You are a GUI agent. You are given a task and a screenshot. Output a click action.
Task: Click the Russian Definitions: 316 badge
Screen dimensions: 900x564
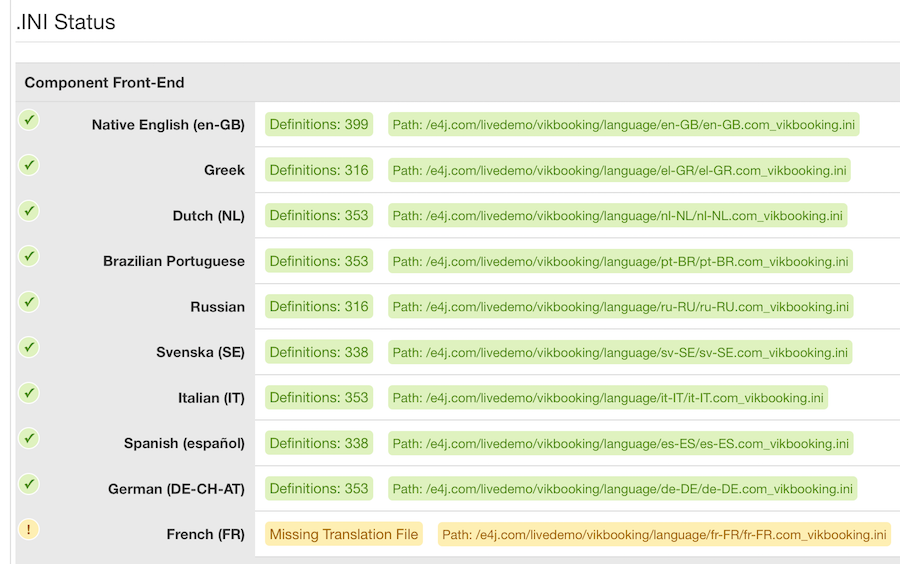click(319, 307)
